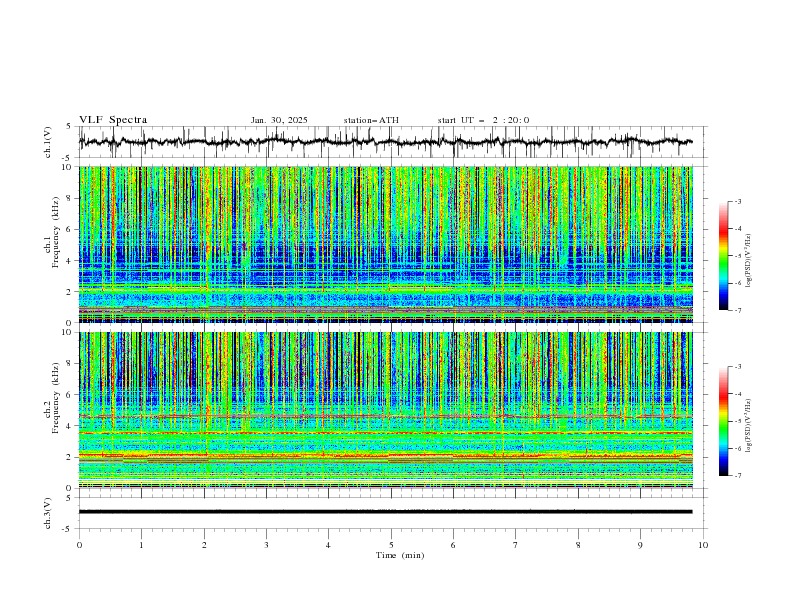Click the upper color scale bar
Image resolution: width=792 pixels, height=612 pixels.
pyautogui.click(x=723, y=256)
